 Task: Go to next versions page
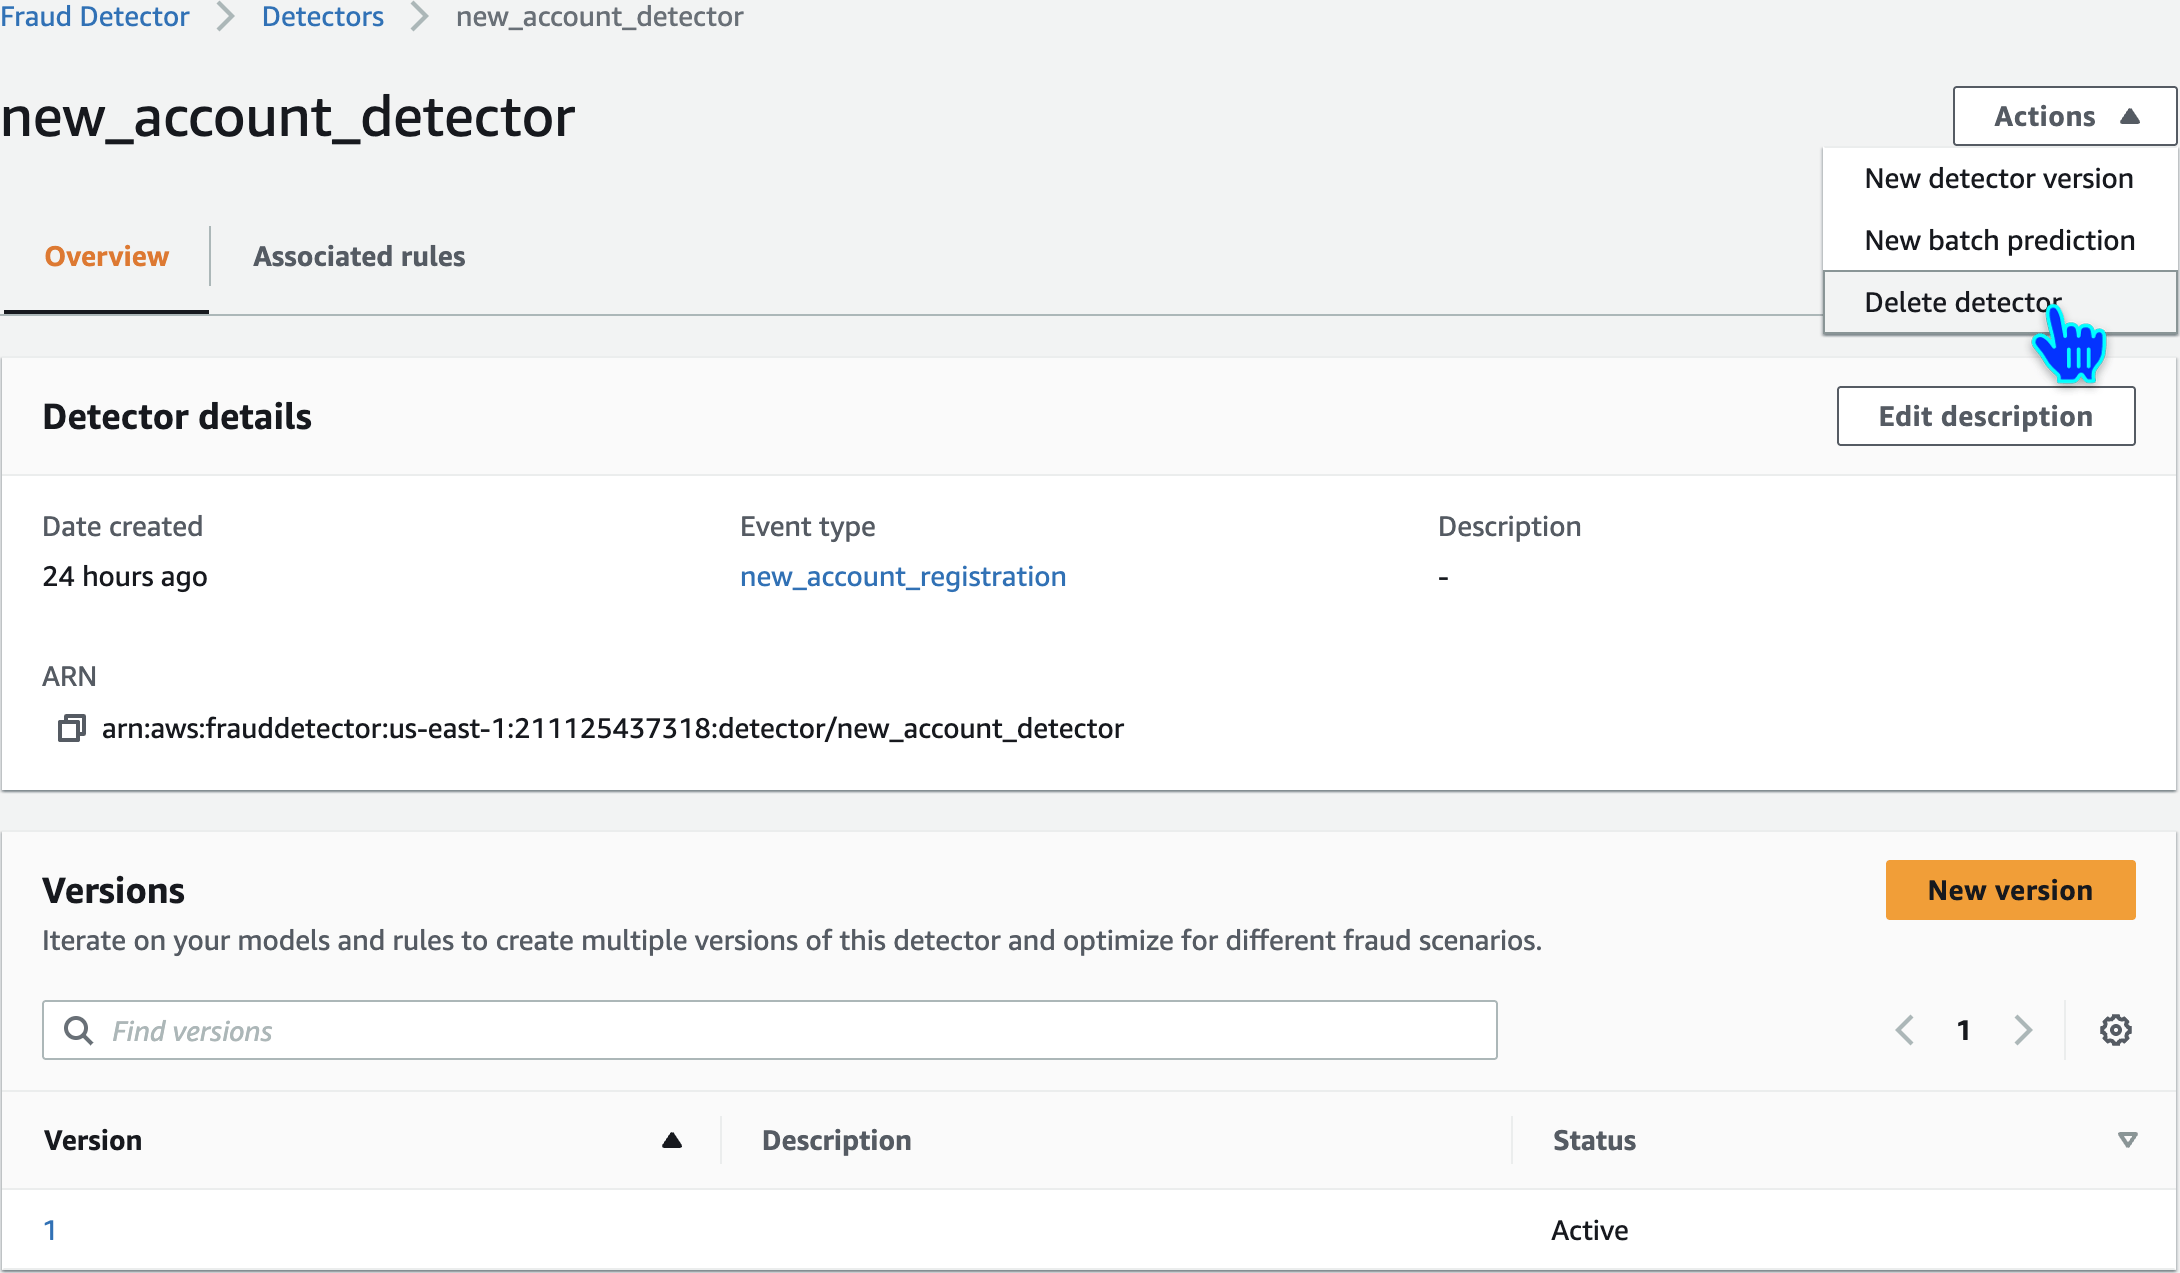pyautogui.click(x=2023, y=1030)
